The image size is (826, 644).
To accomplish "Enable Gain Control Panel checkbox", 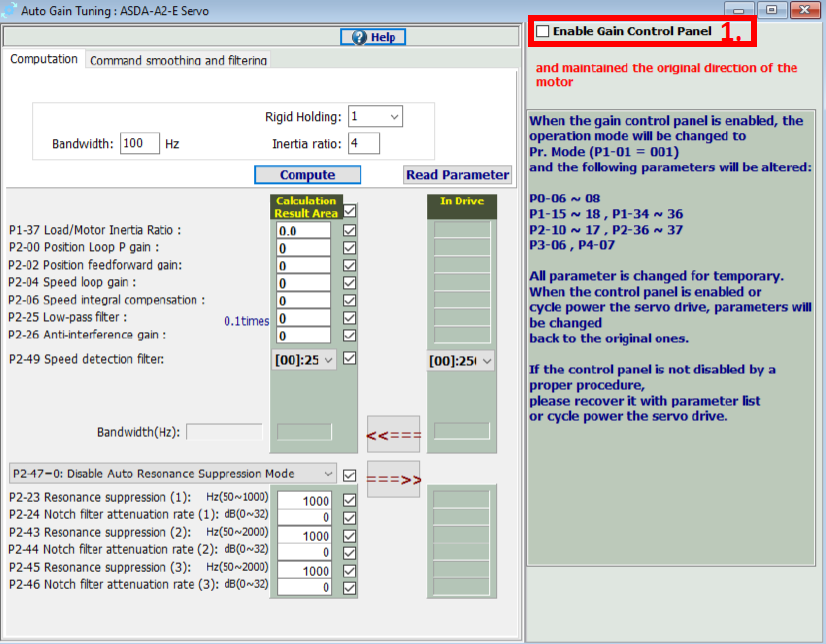I will coord(543,32).
